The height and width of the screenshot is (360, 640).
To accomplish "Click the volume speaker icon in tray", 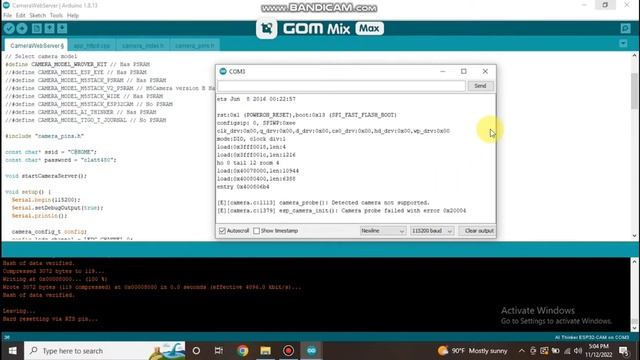I will [578, 351].
